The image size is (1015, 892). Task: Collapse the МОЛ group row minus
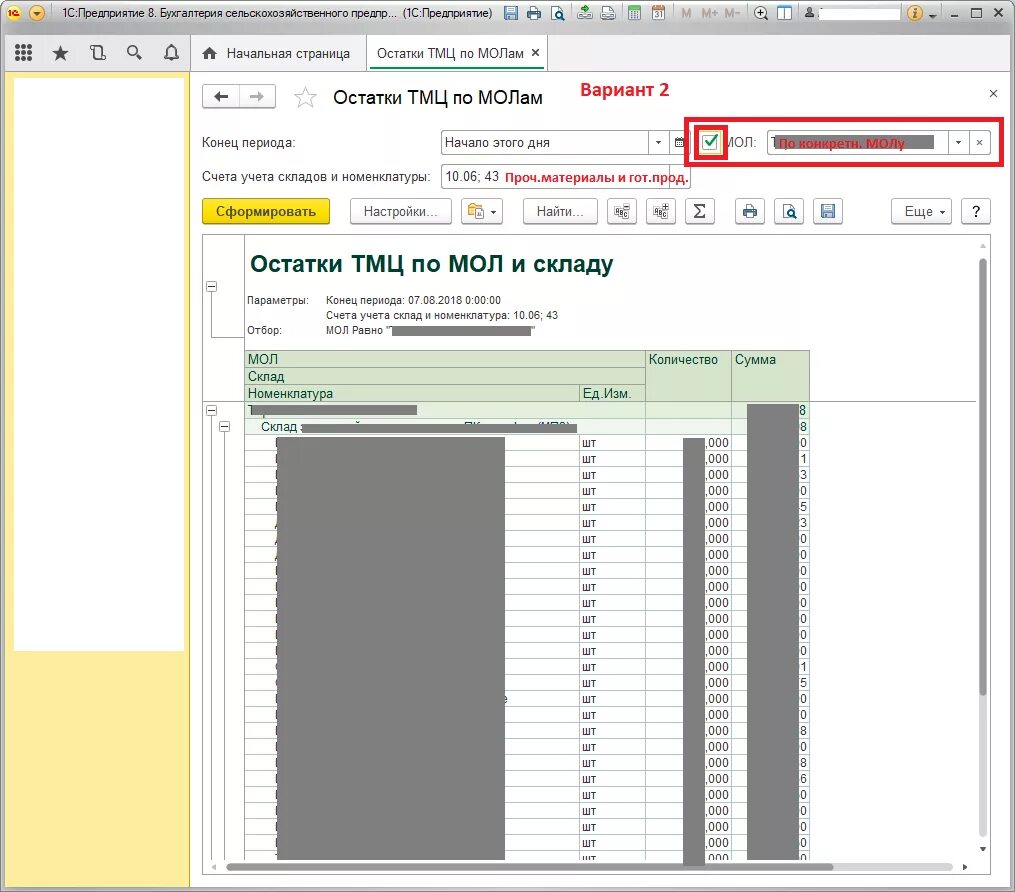click(x=211, y=410)
